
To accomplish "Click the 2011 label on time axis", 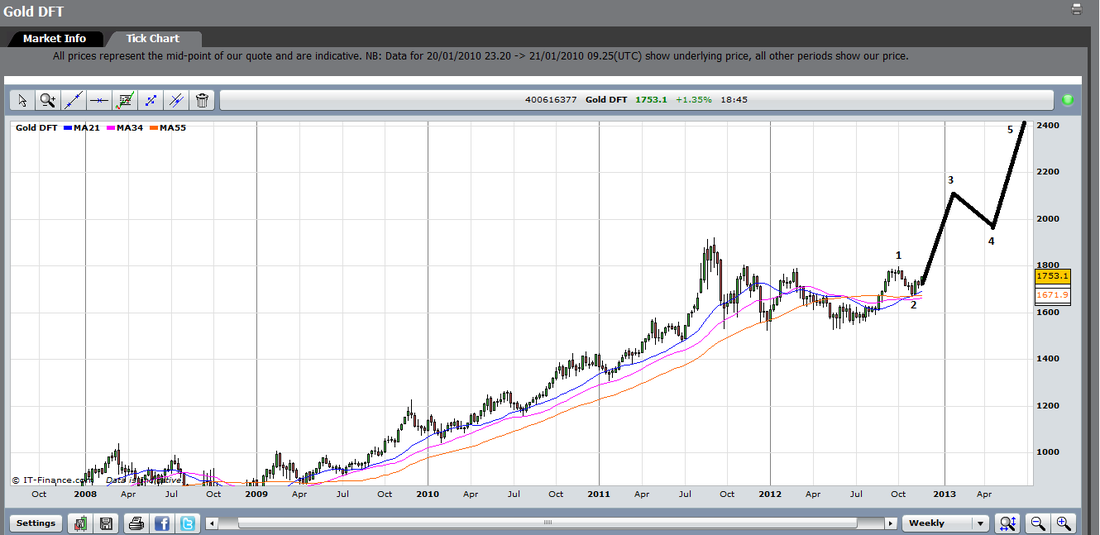I will click(x=599, y=494).
